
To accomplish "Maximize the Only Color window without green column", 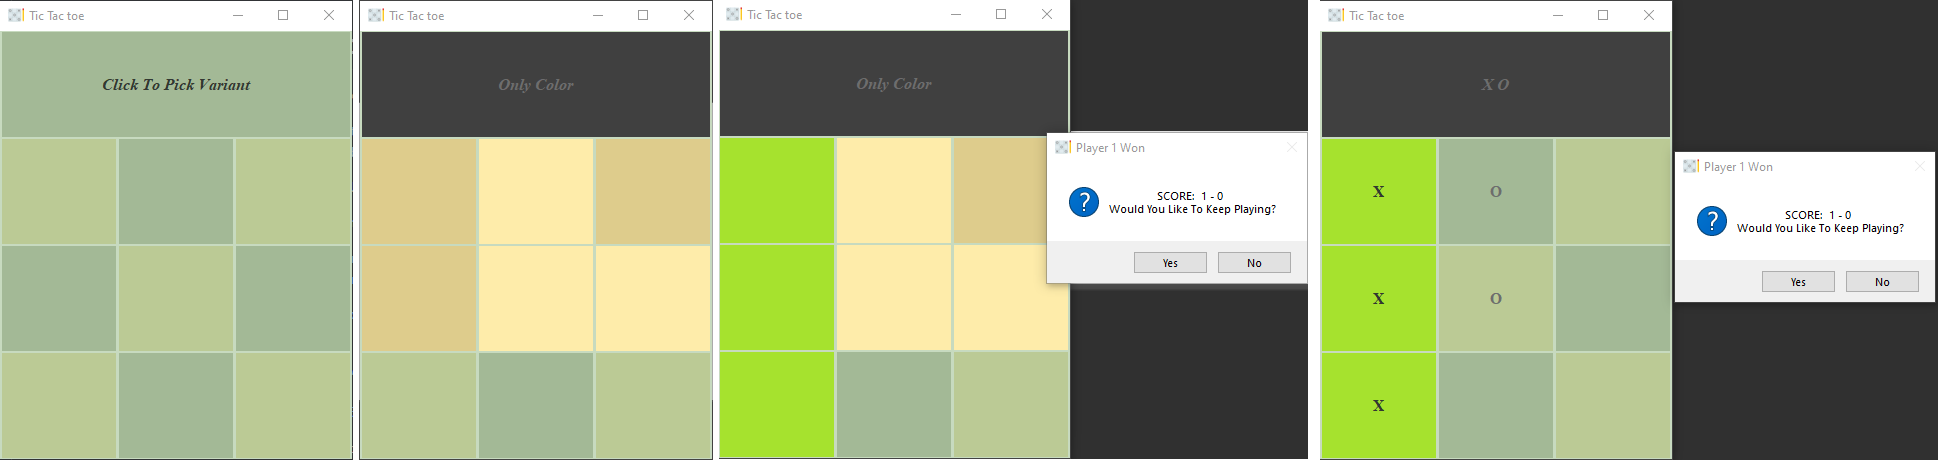I will 643,15.
